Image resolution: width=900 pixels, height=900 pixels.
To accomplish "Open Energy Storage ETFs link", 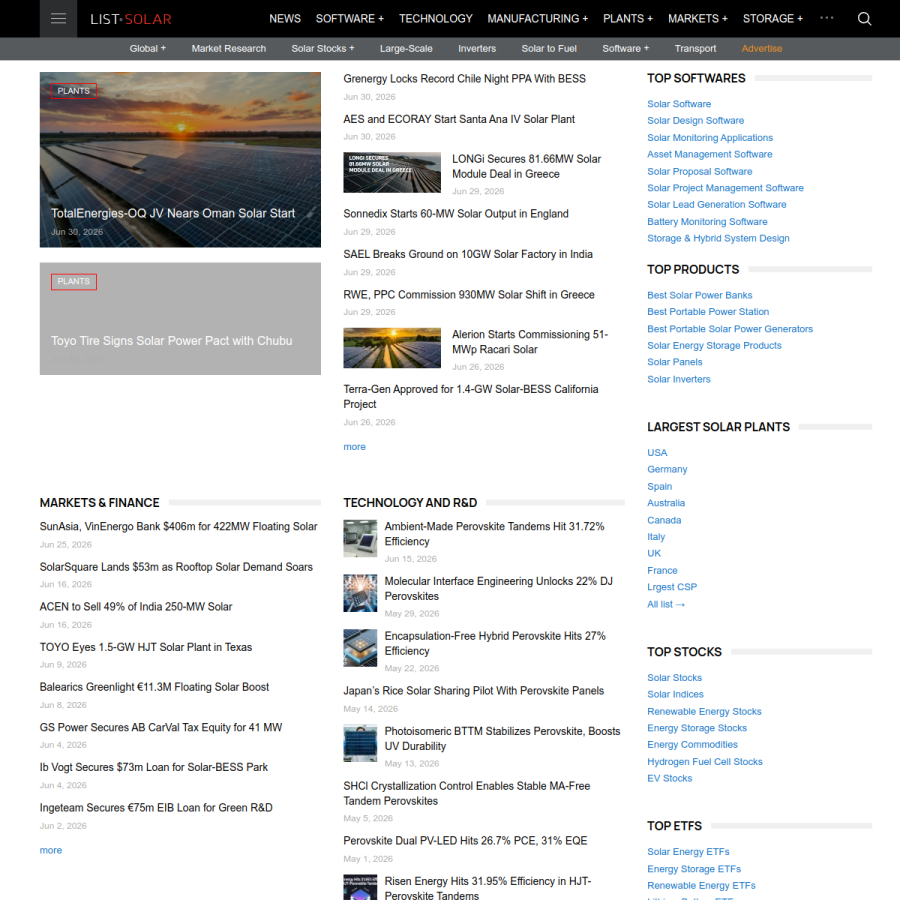I will coord(694,869).
